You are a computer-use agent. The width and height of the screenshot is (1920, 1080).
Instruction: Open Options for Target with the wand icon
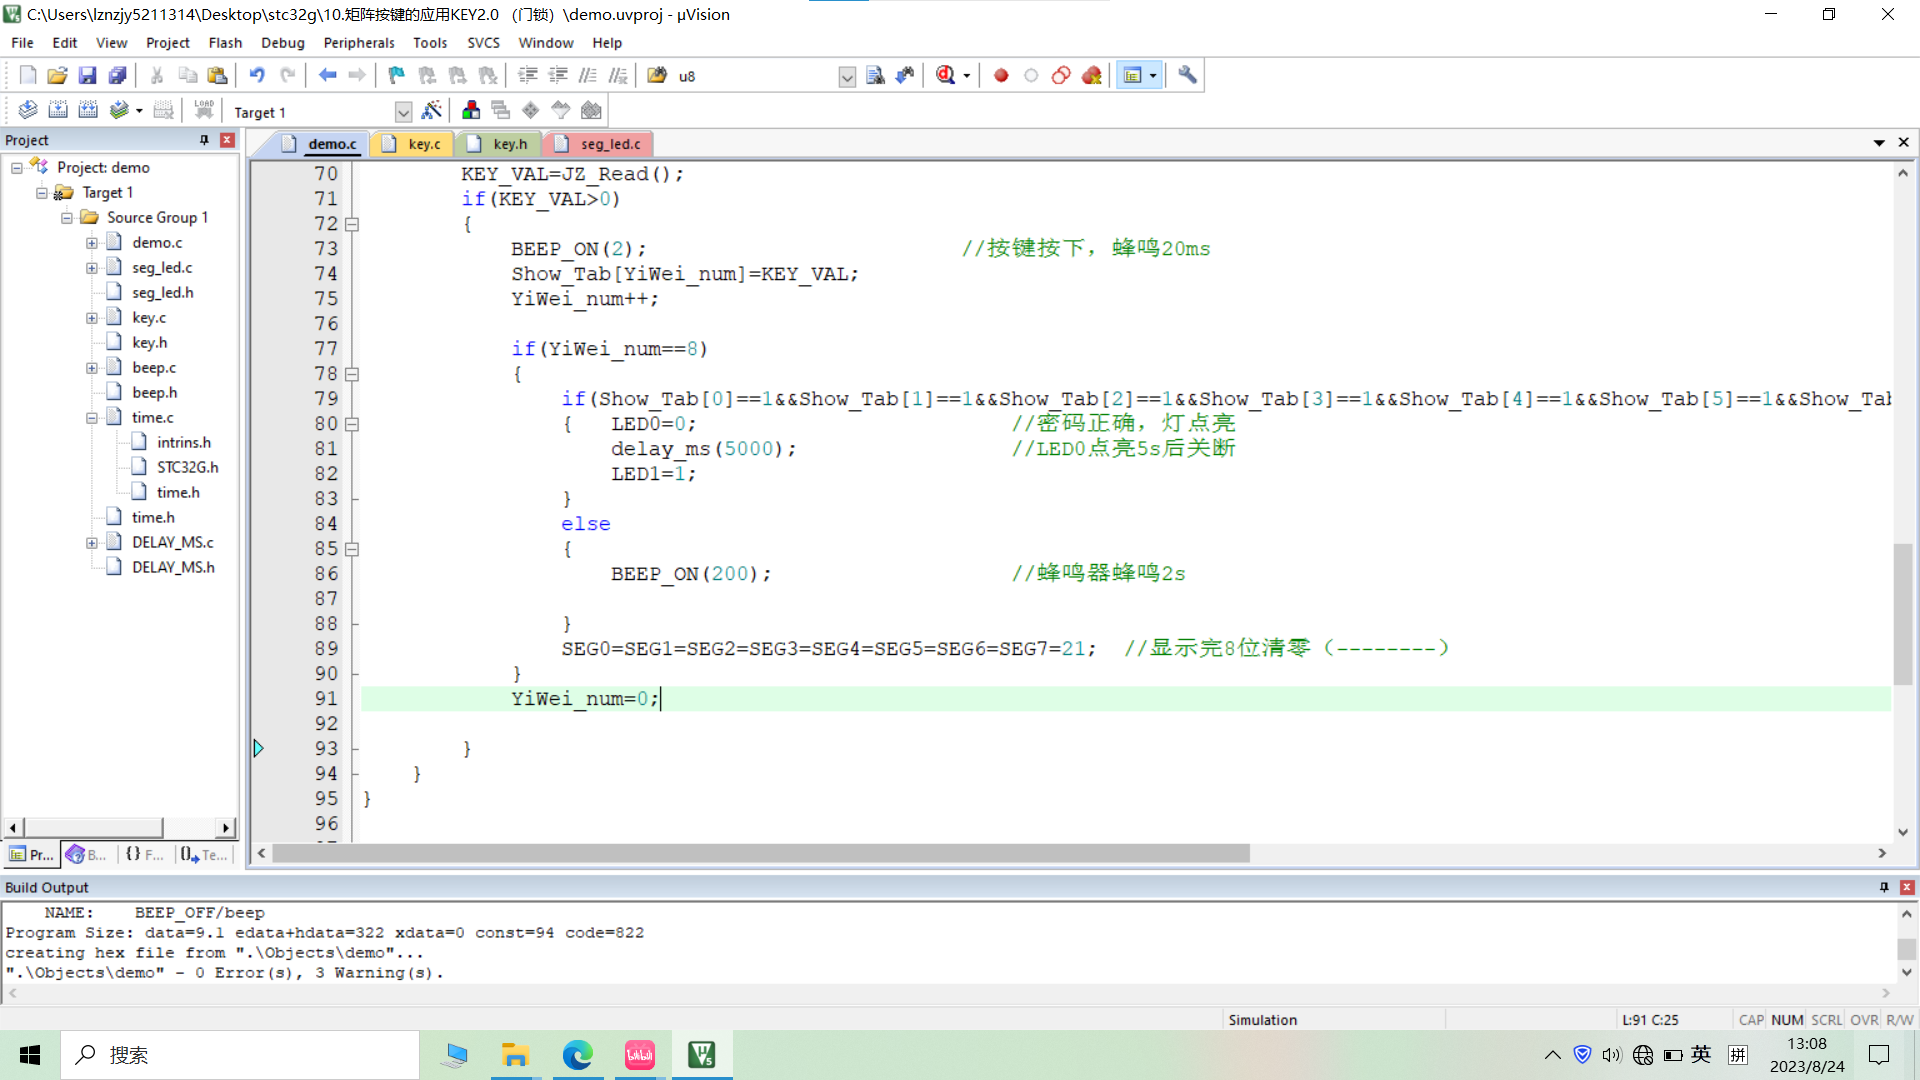point(432,110)
